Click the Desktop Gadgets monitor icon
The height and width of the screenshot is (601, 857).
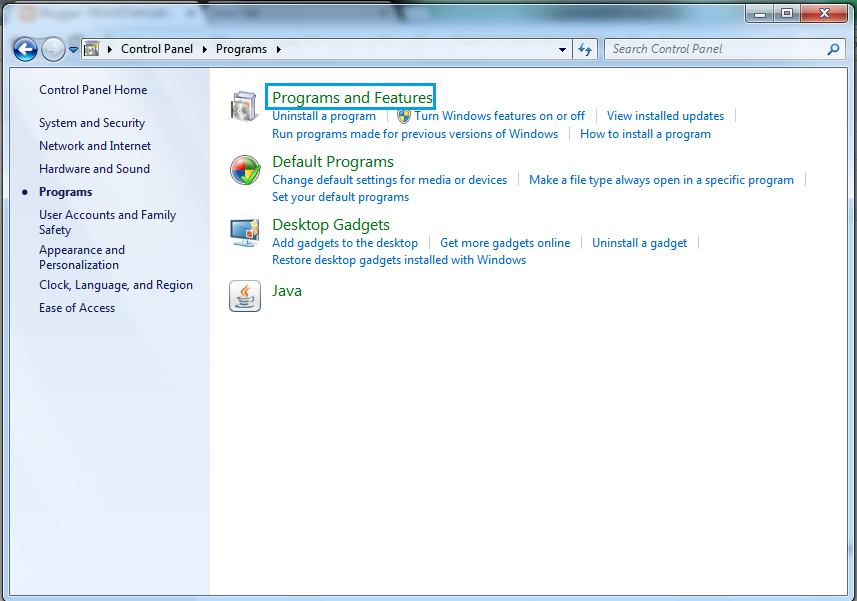[244, 233]
